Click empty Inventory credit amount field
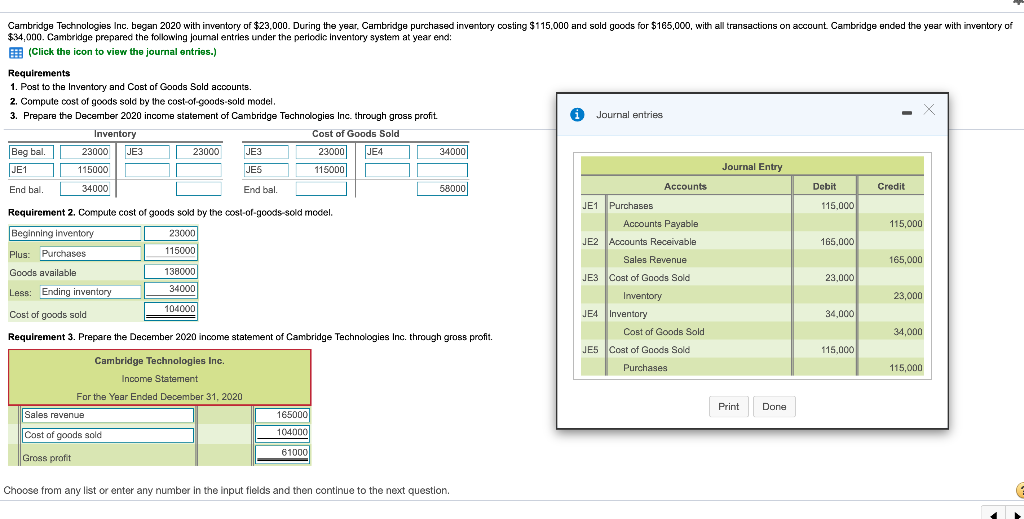 pyautogui.click(x=199, y=170)
